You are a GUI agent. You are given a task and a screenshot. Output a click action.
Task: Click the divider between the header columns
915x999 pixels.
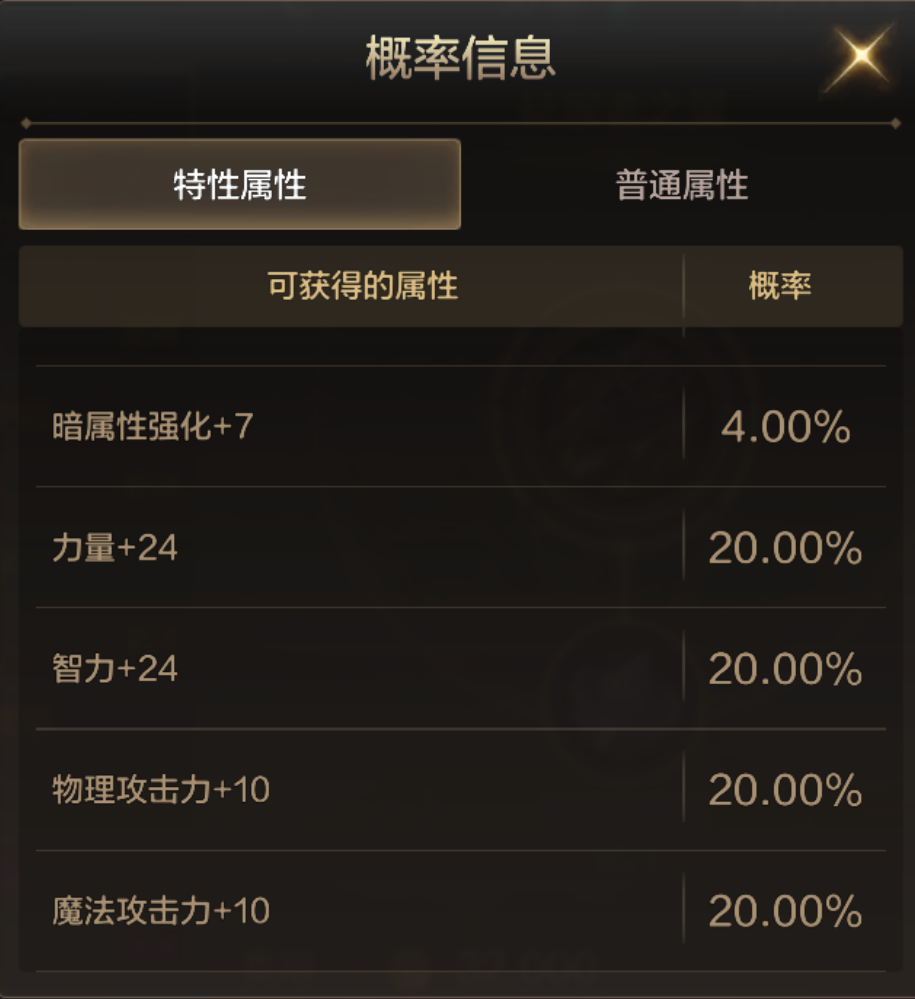click(684, 287)
